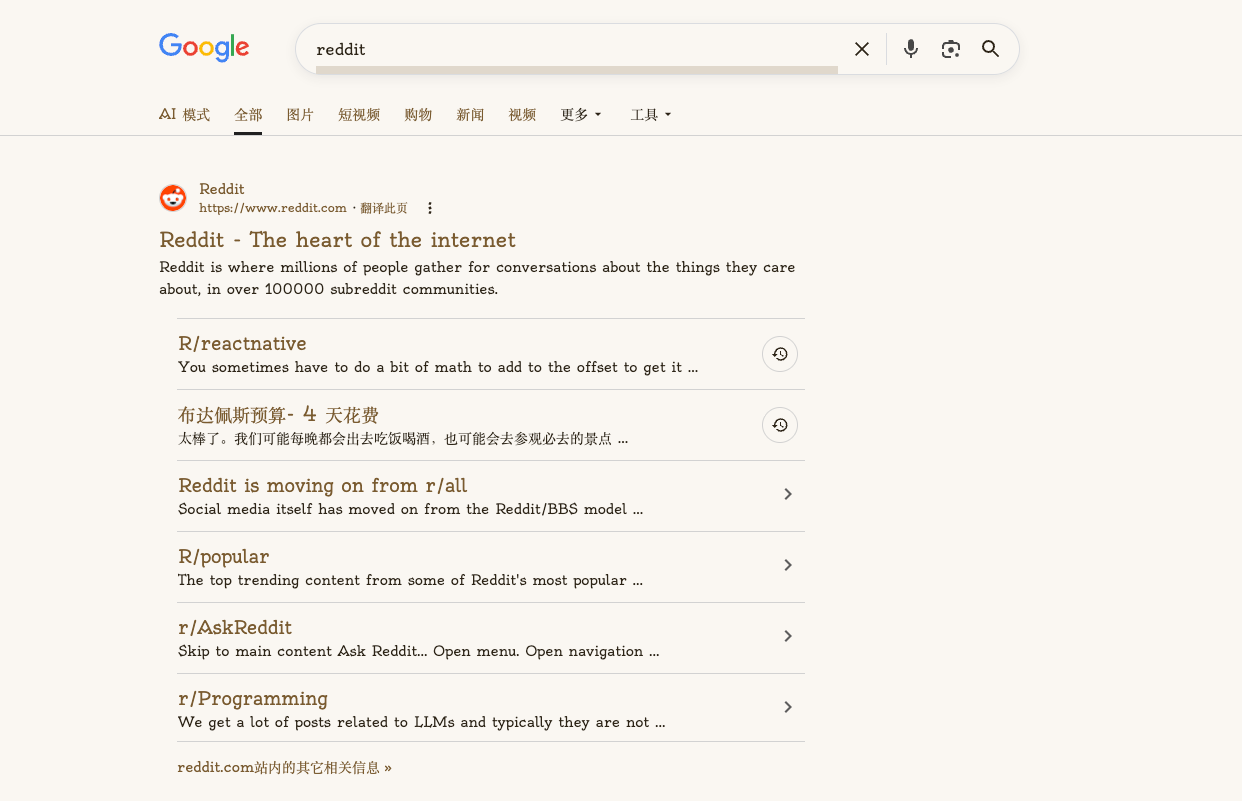Expand chevron next to r/AskReddit
1242x801 pixels.
(x=788, y=636)
